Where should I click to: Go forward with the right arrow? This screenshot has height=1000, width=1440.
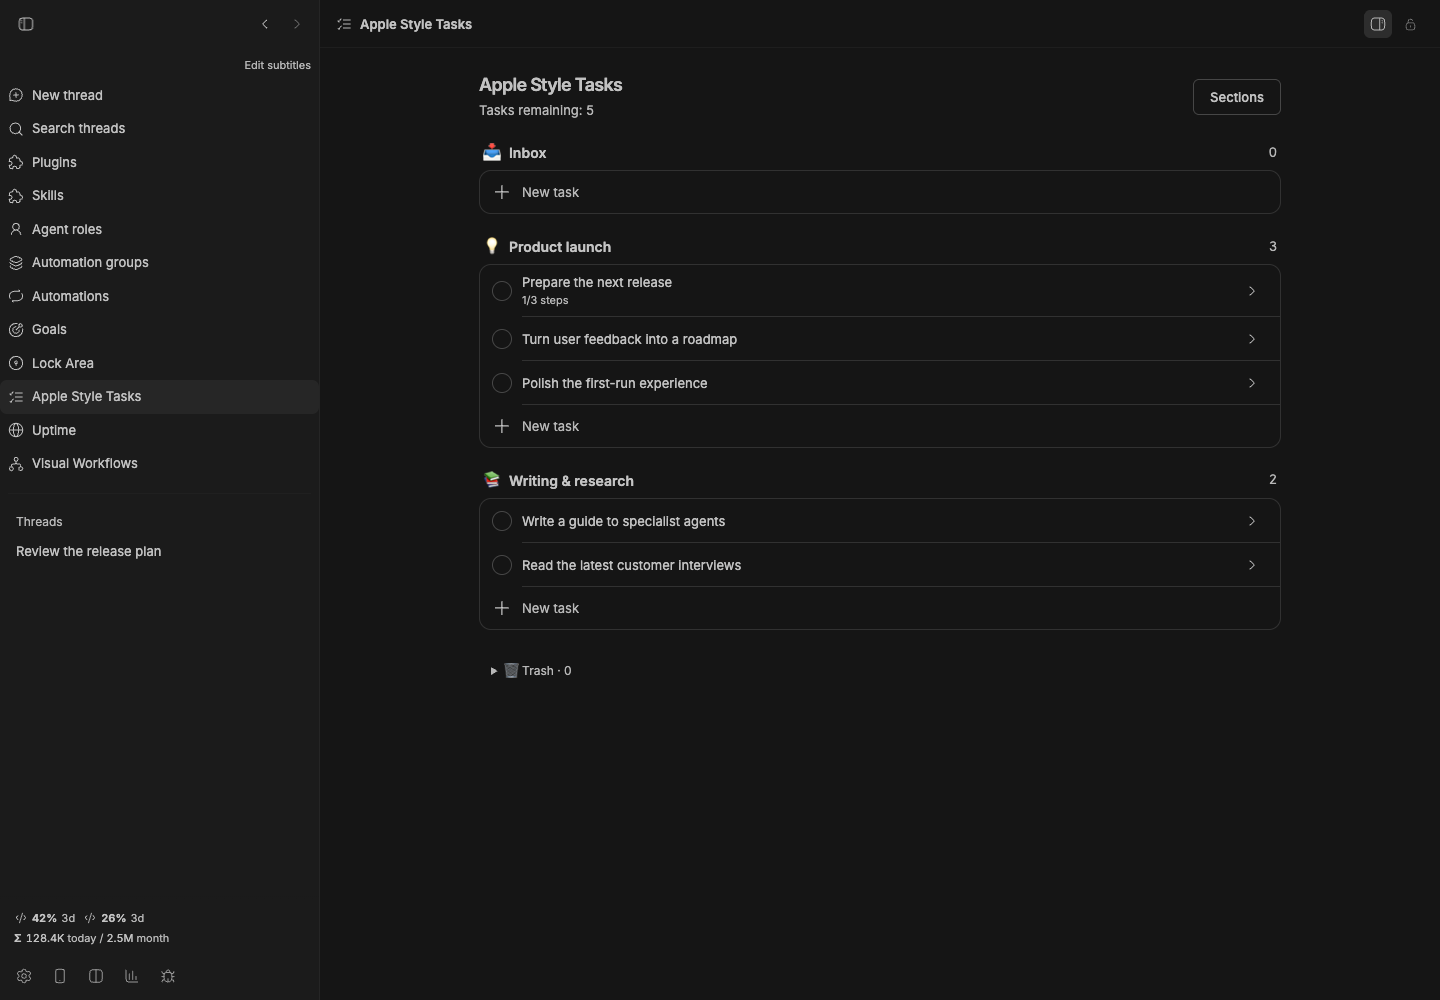(x=297, y=24)
